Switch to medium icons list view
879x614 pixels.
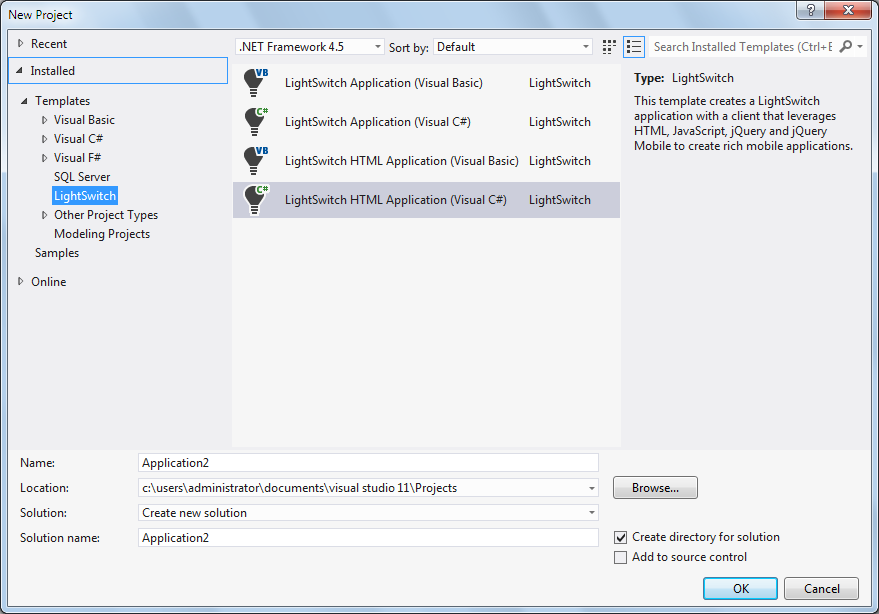[x=634, y=47]
